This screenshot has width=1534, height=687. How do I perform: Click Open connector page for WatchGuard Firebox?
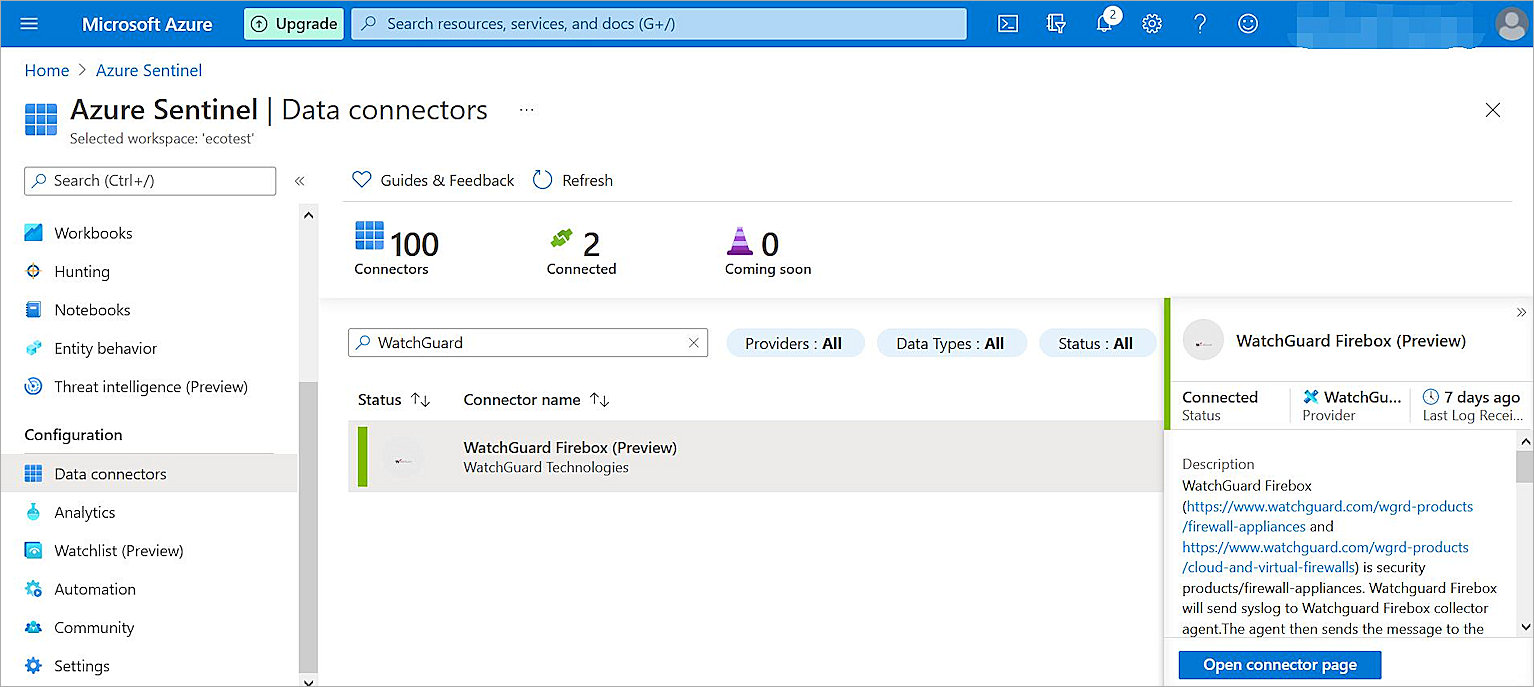(1279, 664)
